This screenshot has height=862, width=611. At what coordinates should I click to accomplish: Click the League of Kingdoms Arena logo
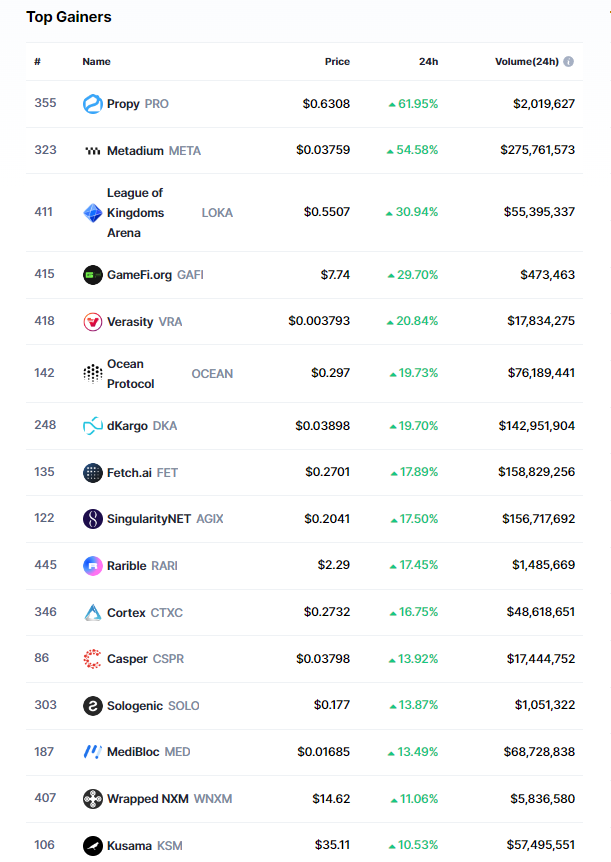pyautogui.click(x=92, y=213)
